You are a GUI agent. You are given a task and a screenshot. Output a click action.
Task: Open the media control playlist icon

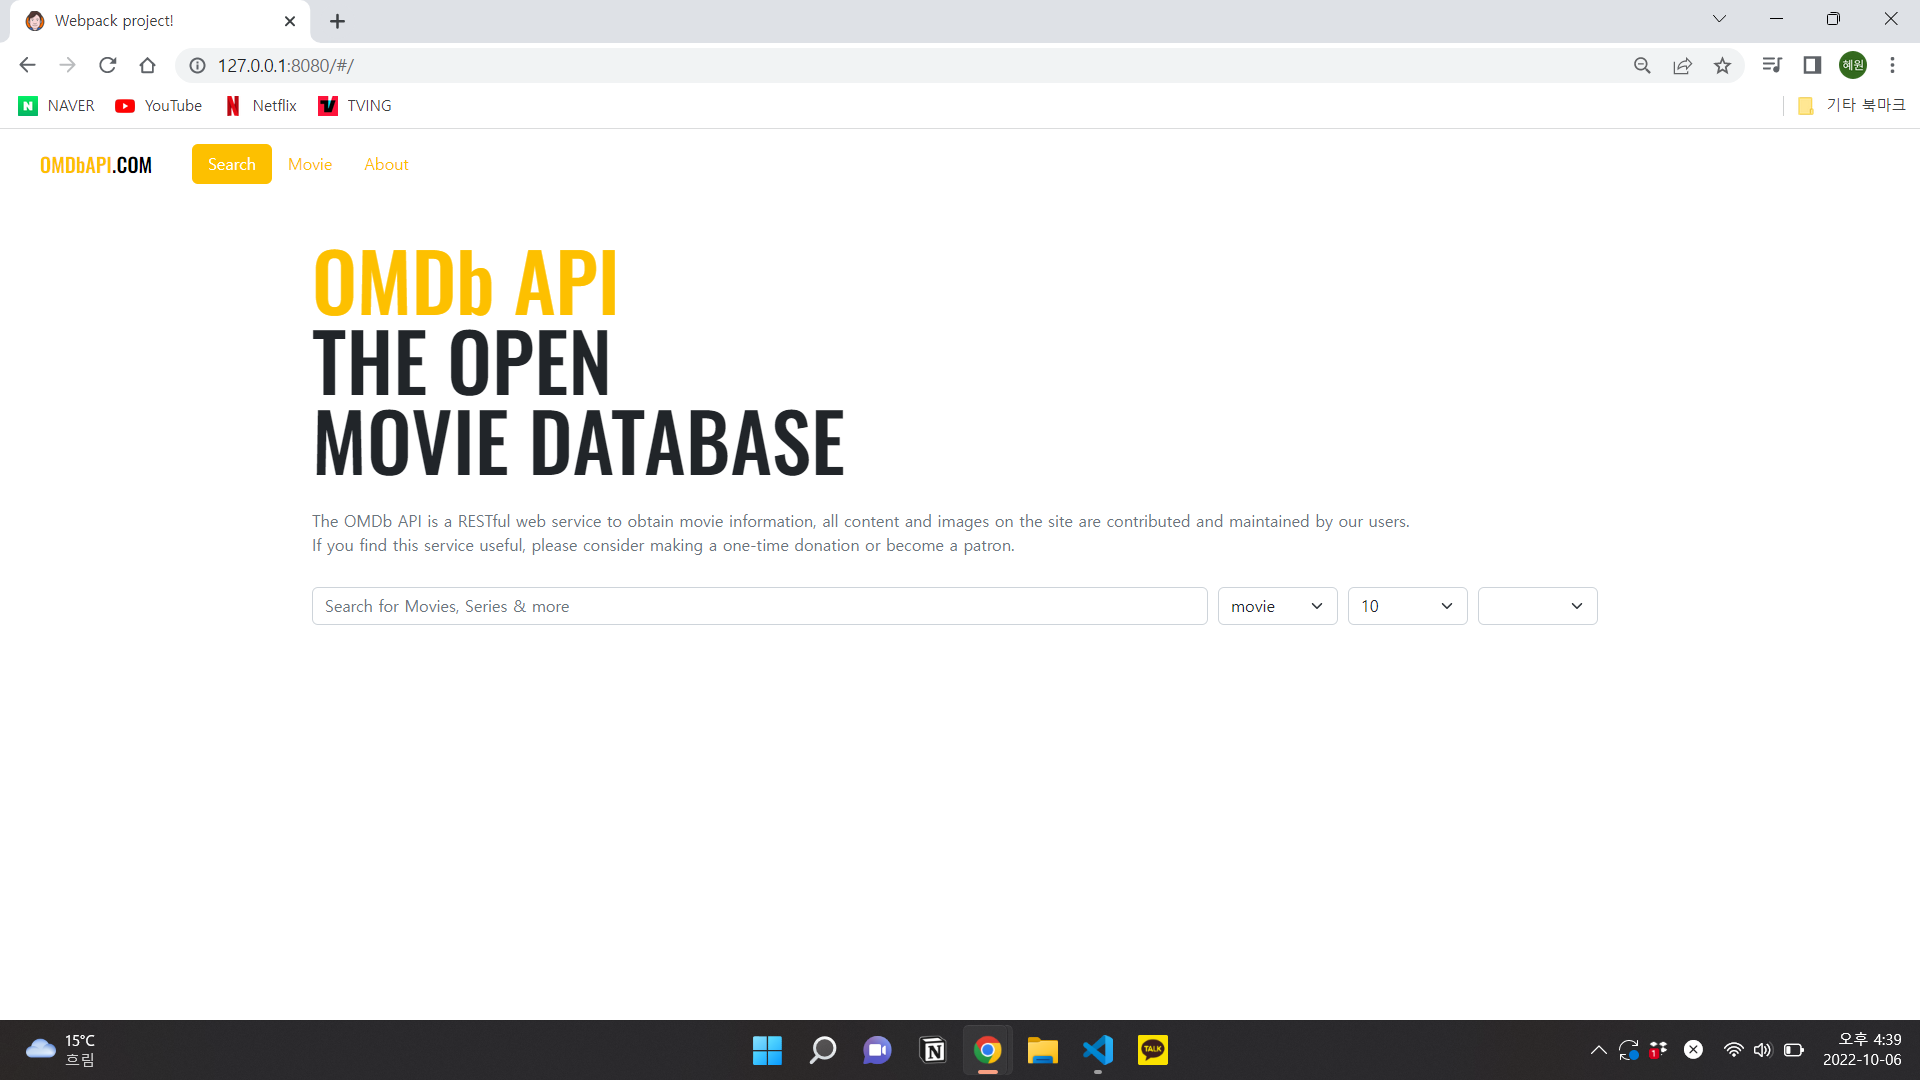(x=1772, y=65)
